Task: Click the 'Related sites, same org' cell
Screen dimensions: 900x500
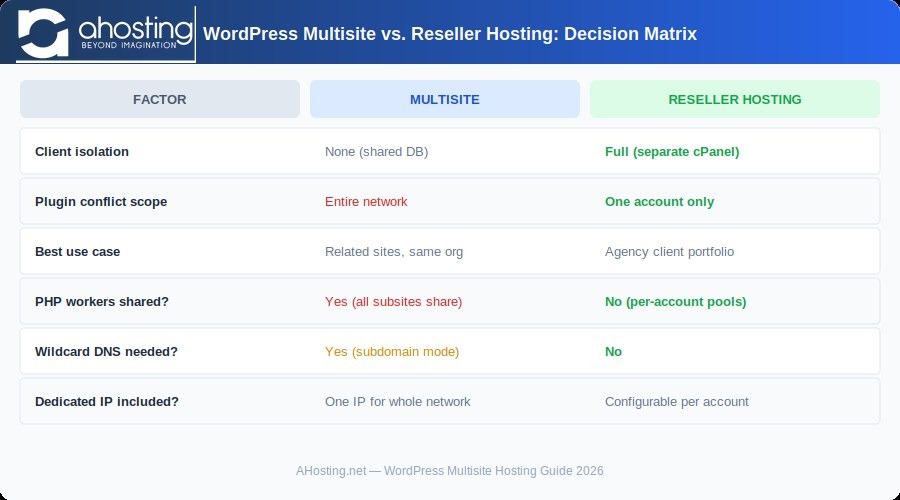Action: click(x=394, y=251)
